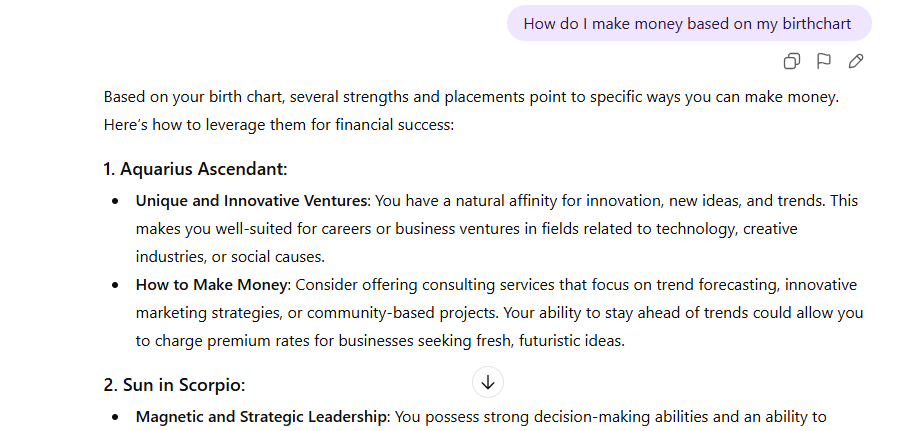The height and width of the screenshot is (431, 922).
Task: Click the "2. Sun in Scorpio:" heading
Action: point(174,385)
